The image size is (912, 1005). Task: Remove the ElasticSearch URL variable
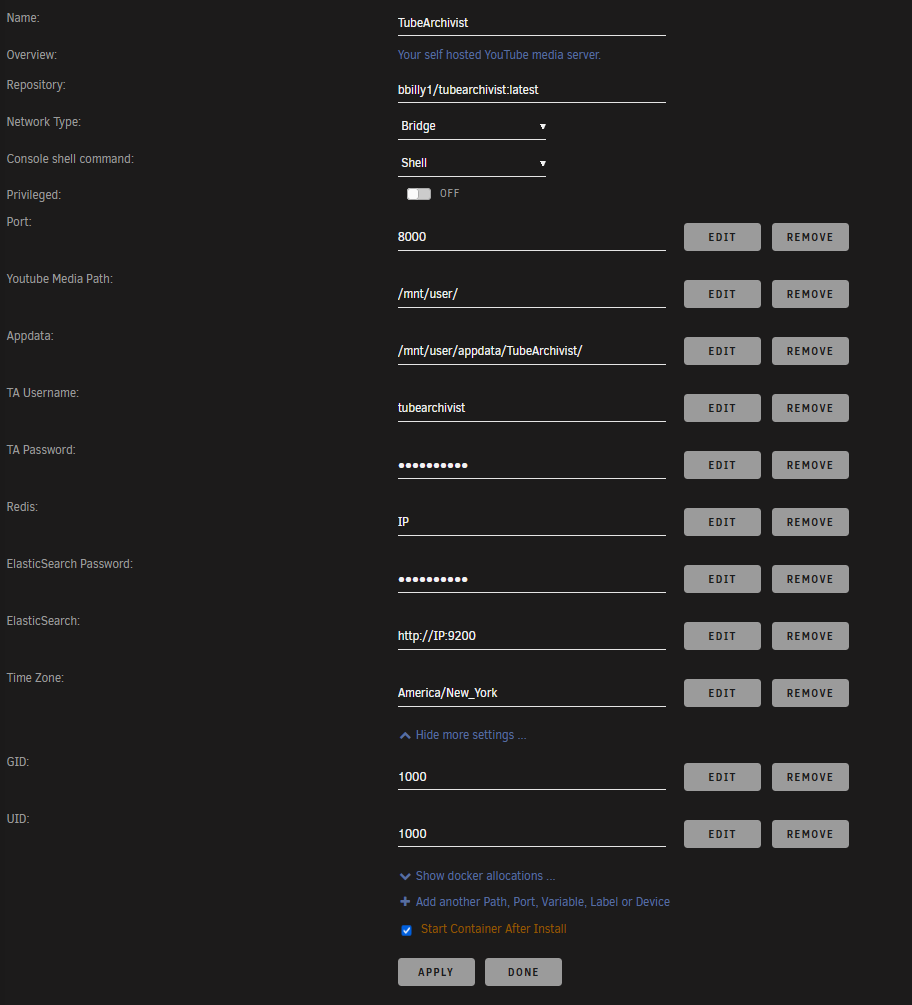810,636
